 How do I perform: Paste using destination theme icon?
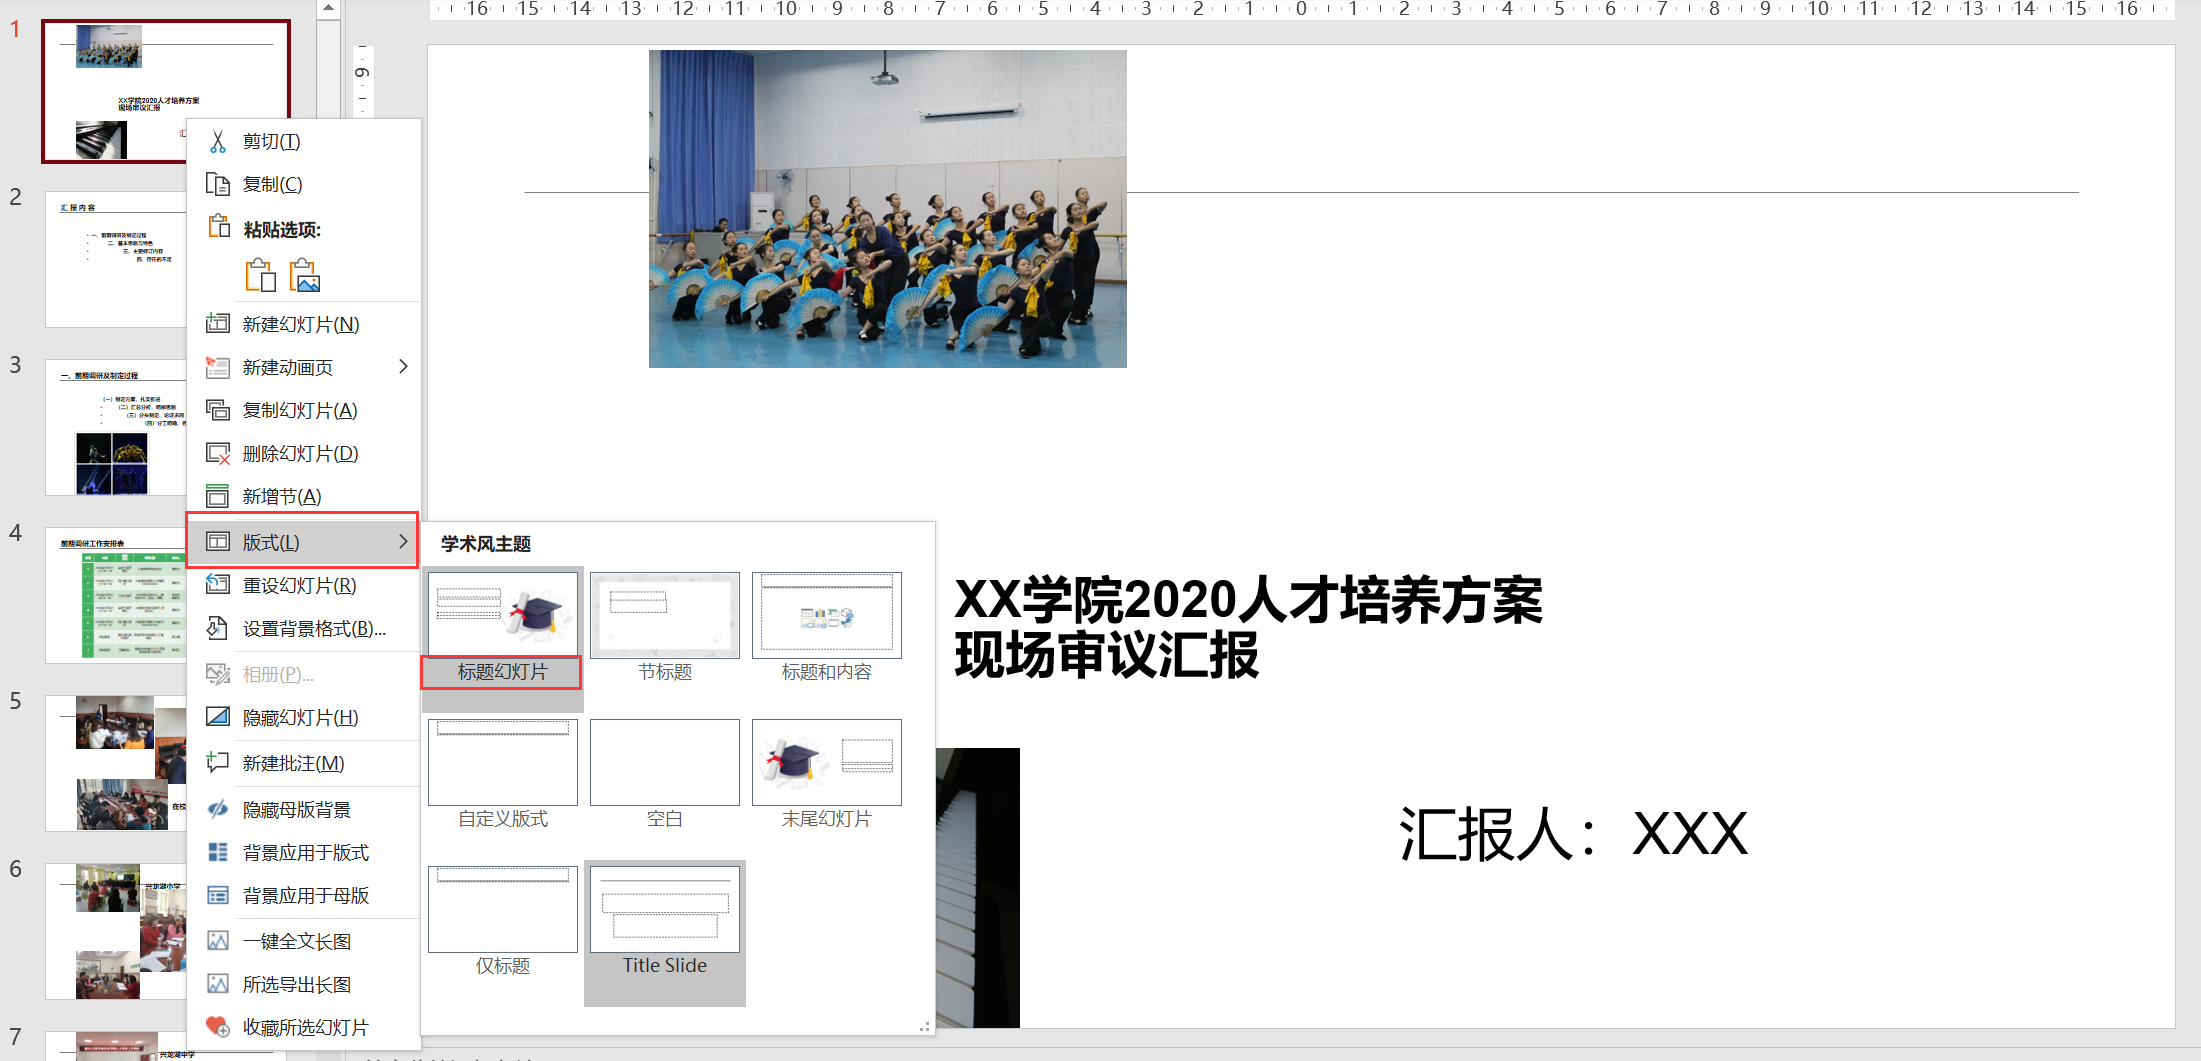260,275
